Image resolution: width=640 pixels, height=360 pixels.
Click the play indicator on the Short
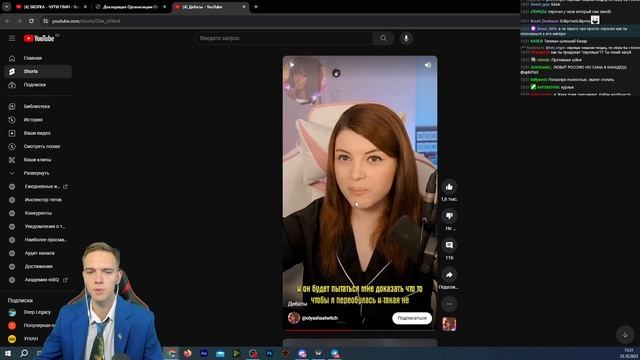point(292,65)
